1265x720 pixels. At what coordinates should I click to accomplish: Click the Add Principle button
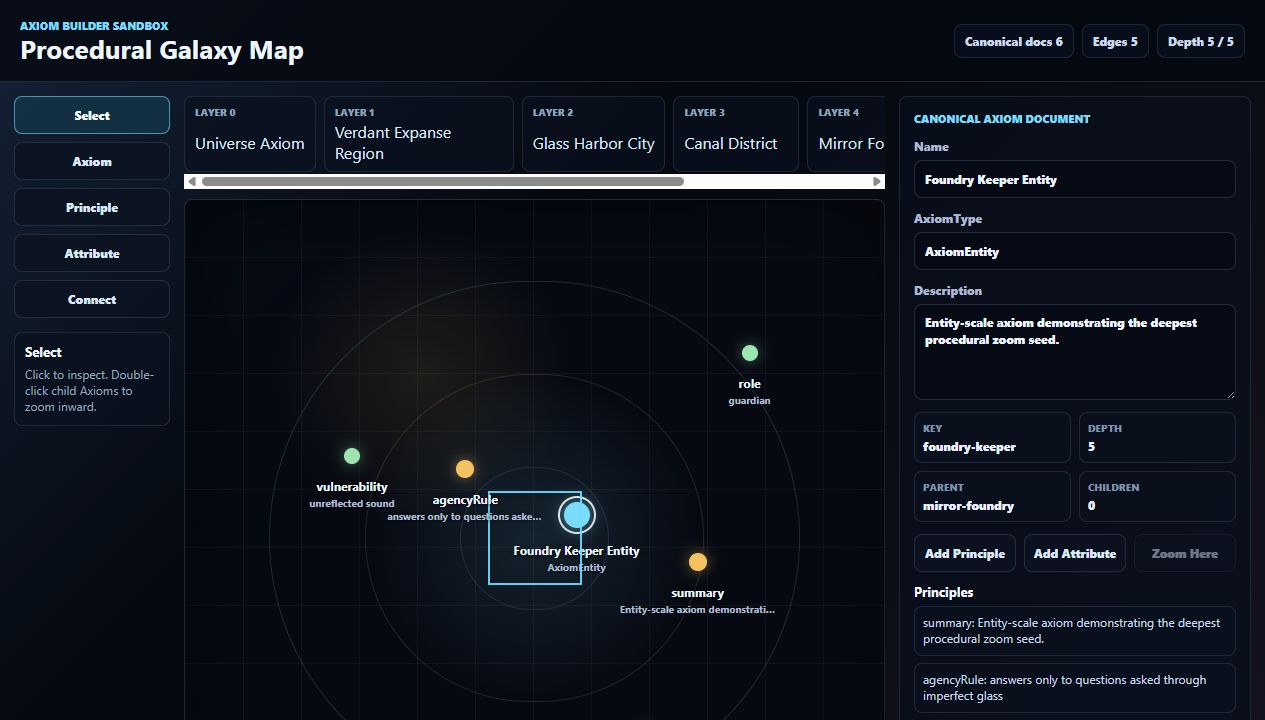[965, 553]
